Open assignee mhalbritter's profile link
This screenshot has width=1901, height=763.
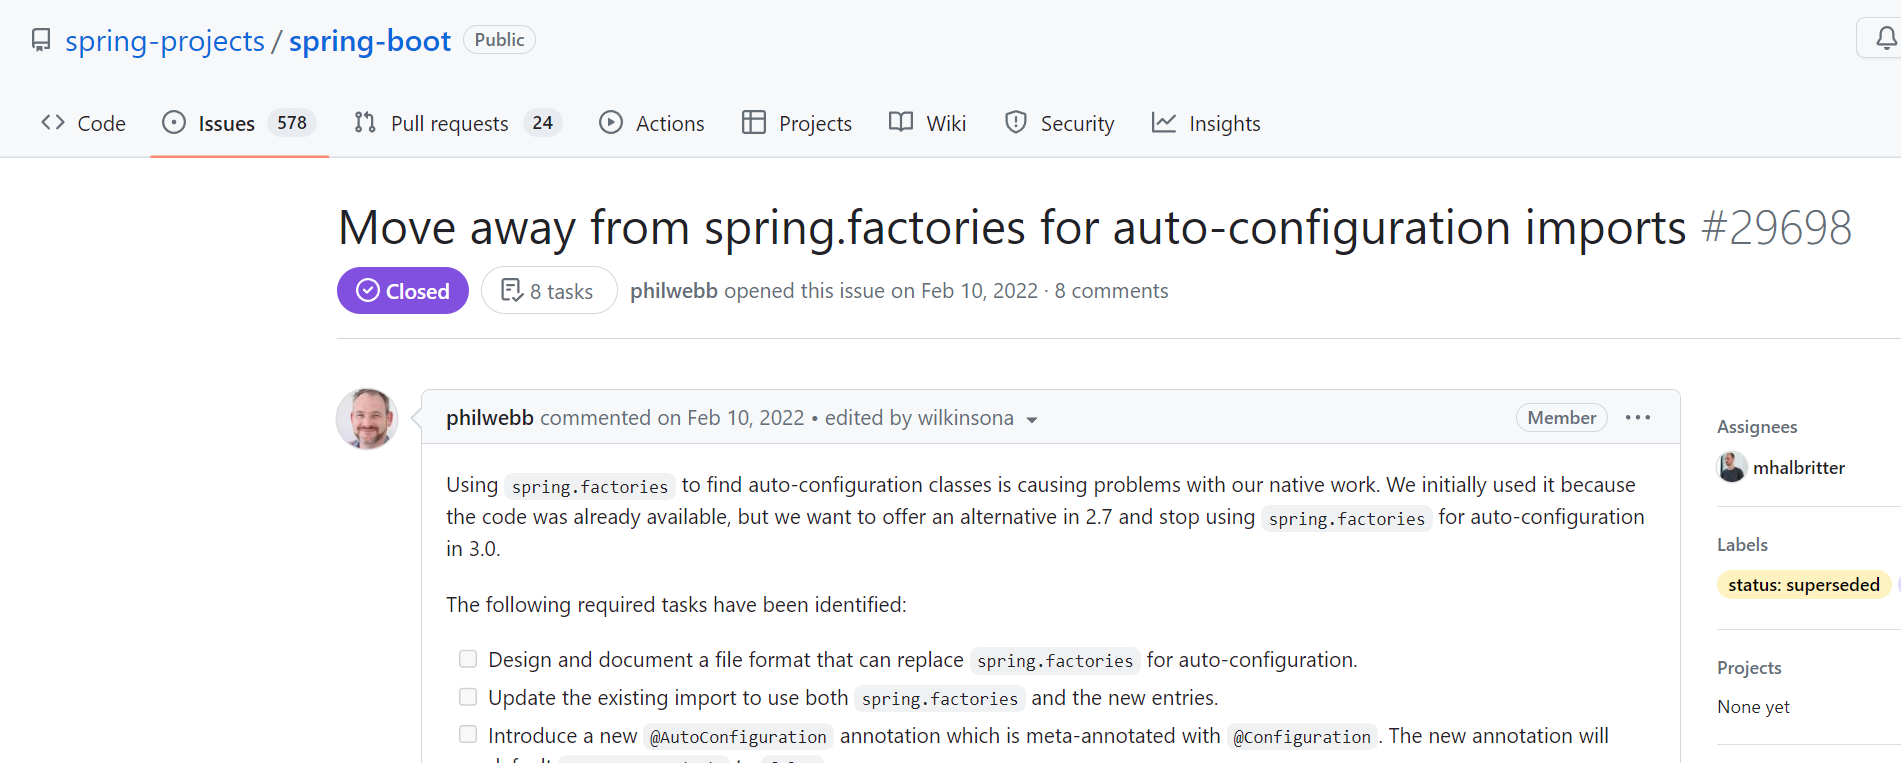point(1798,468)
